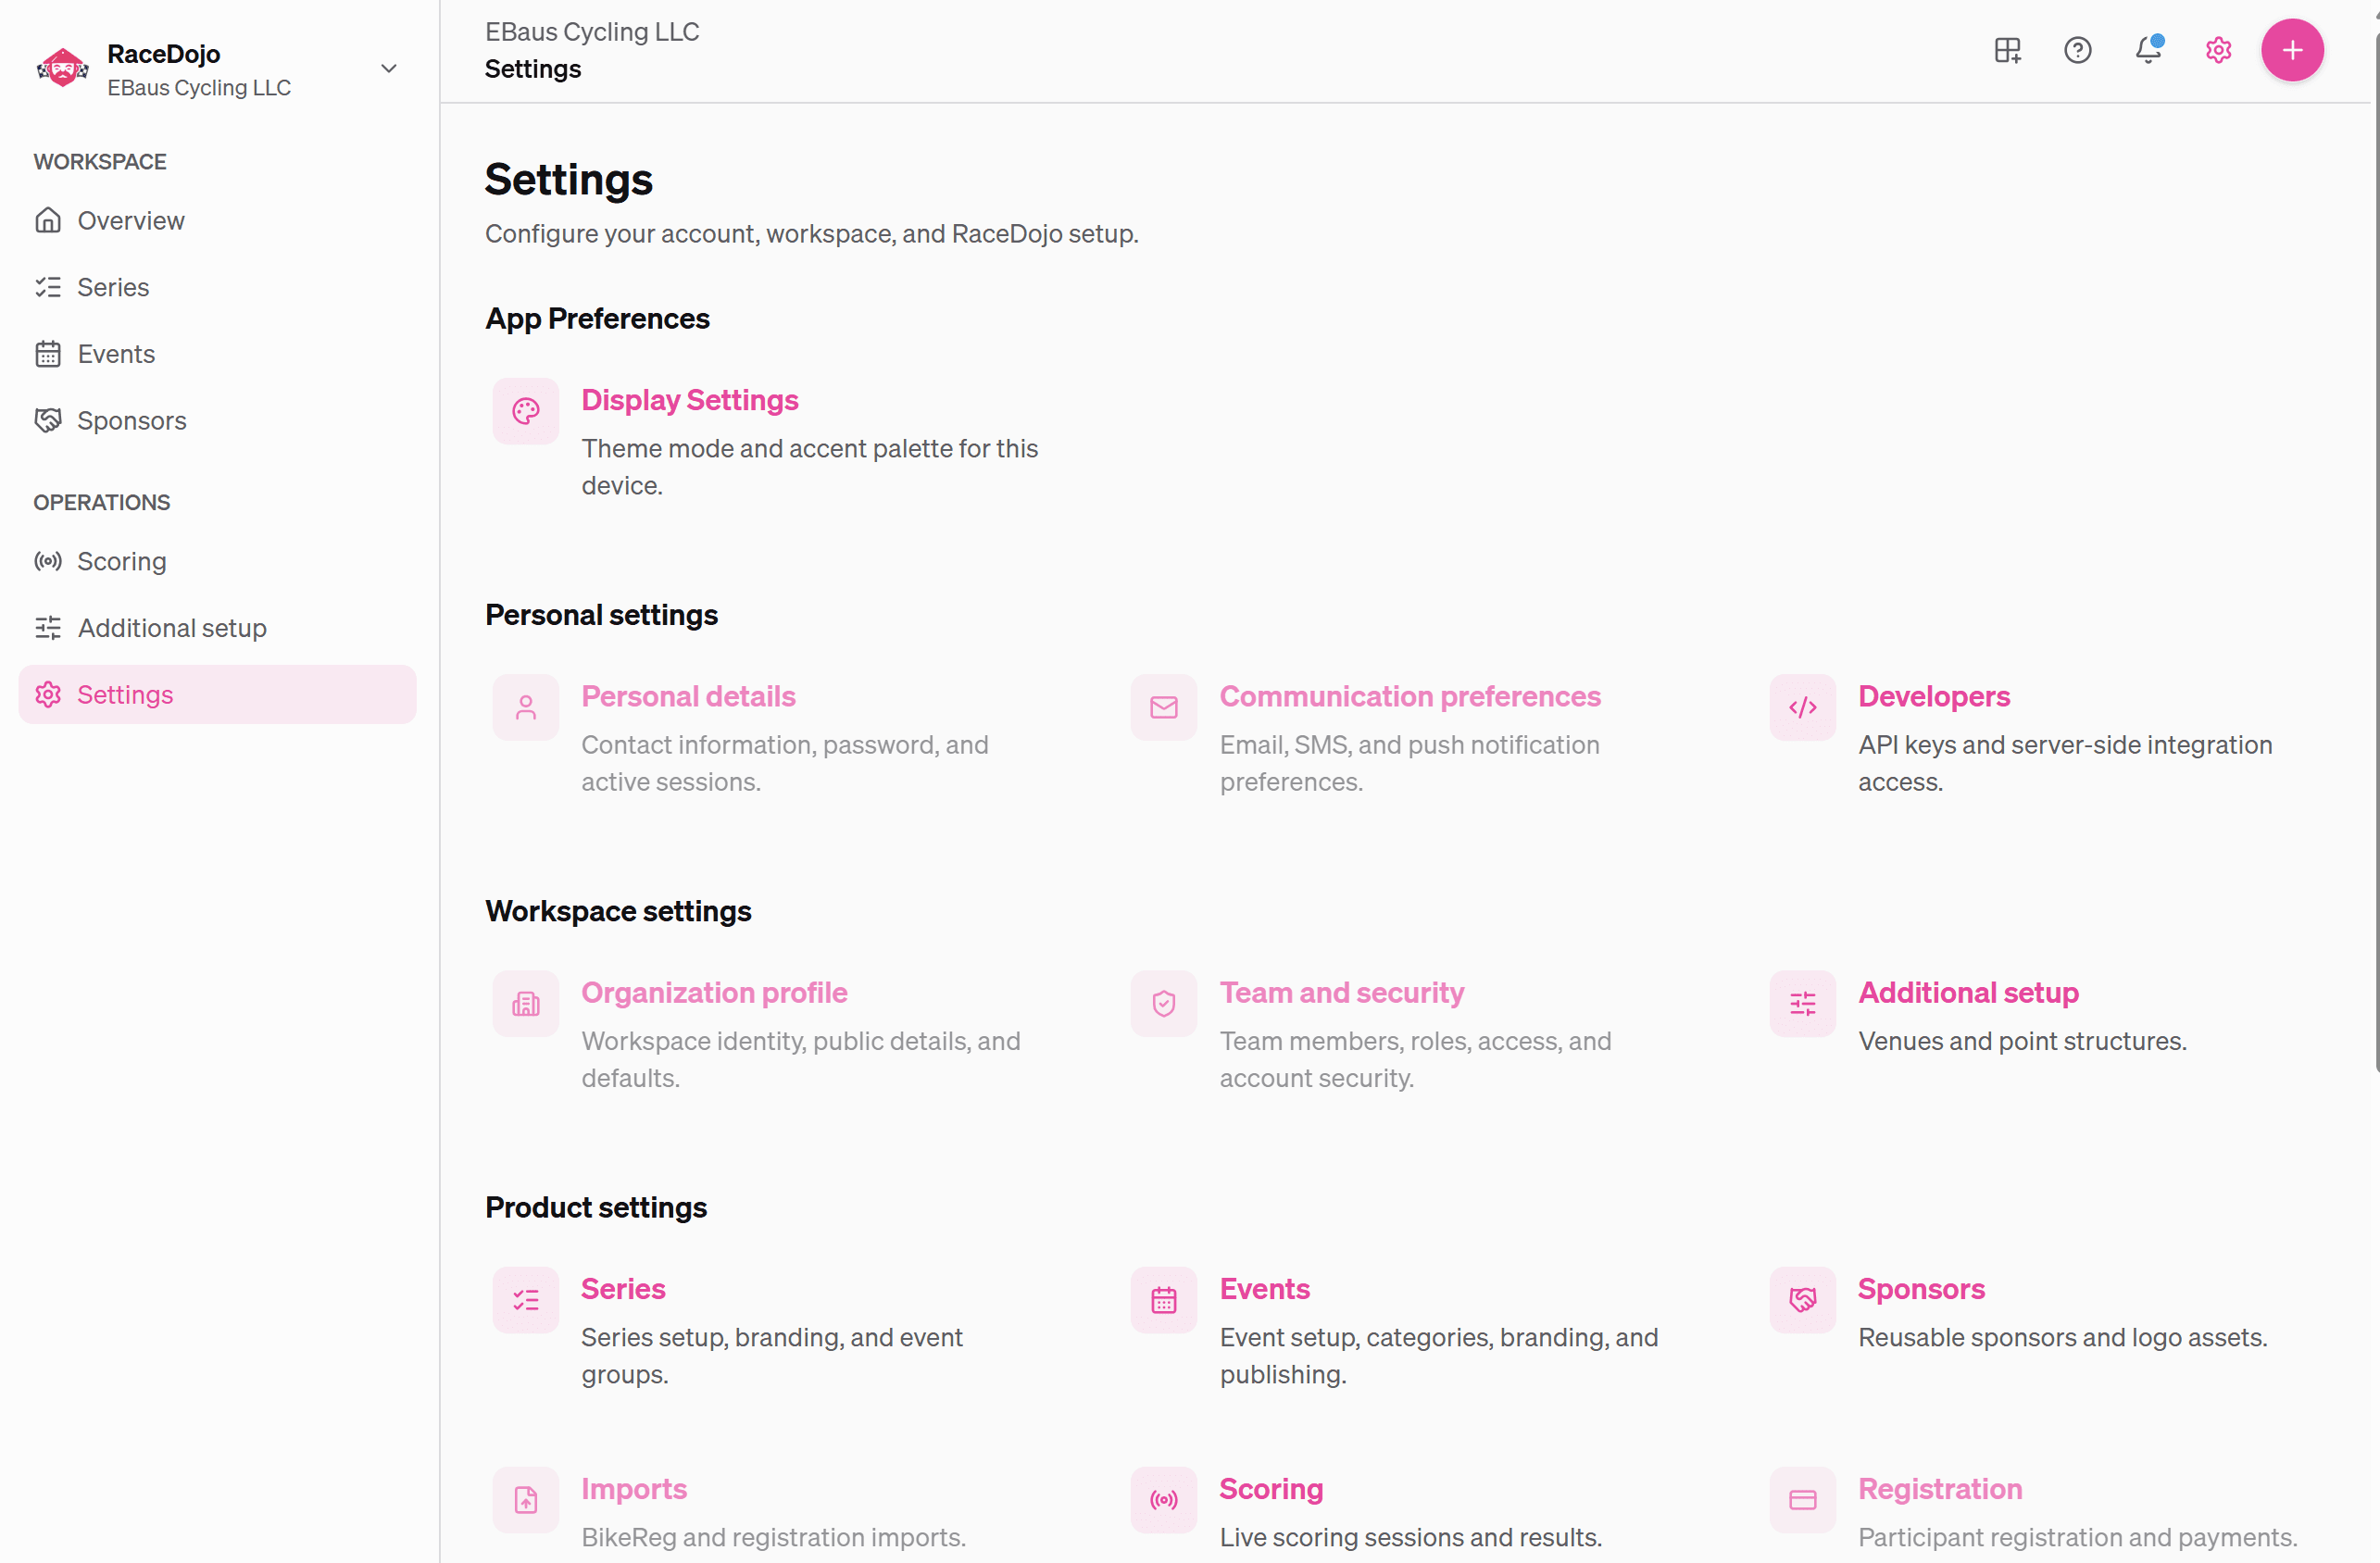Open Sponsors in the sidebar
Screen dimensions: 2380x1563
tap(217, 420)
